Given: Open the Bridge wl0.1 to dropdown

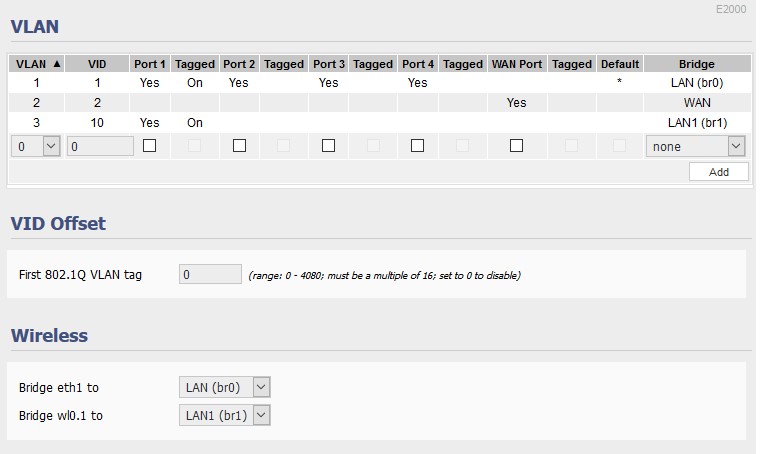Looking at the screenshot, I should (224, 415).
